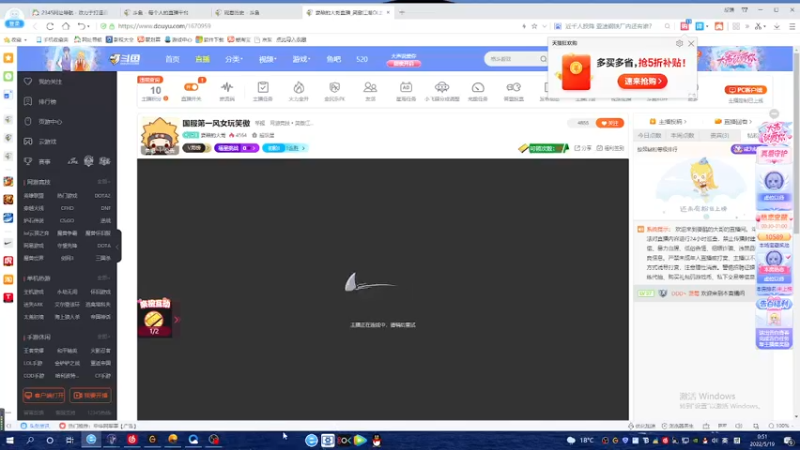800x450 pixels.
Task: Expand 全部 under 网游竞技 section
Action: click(104, 182)
